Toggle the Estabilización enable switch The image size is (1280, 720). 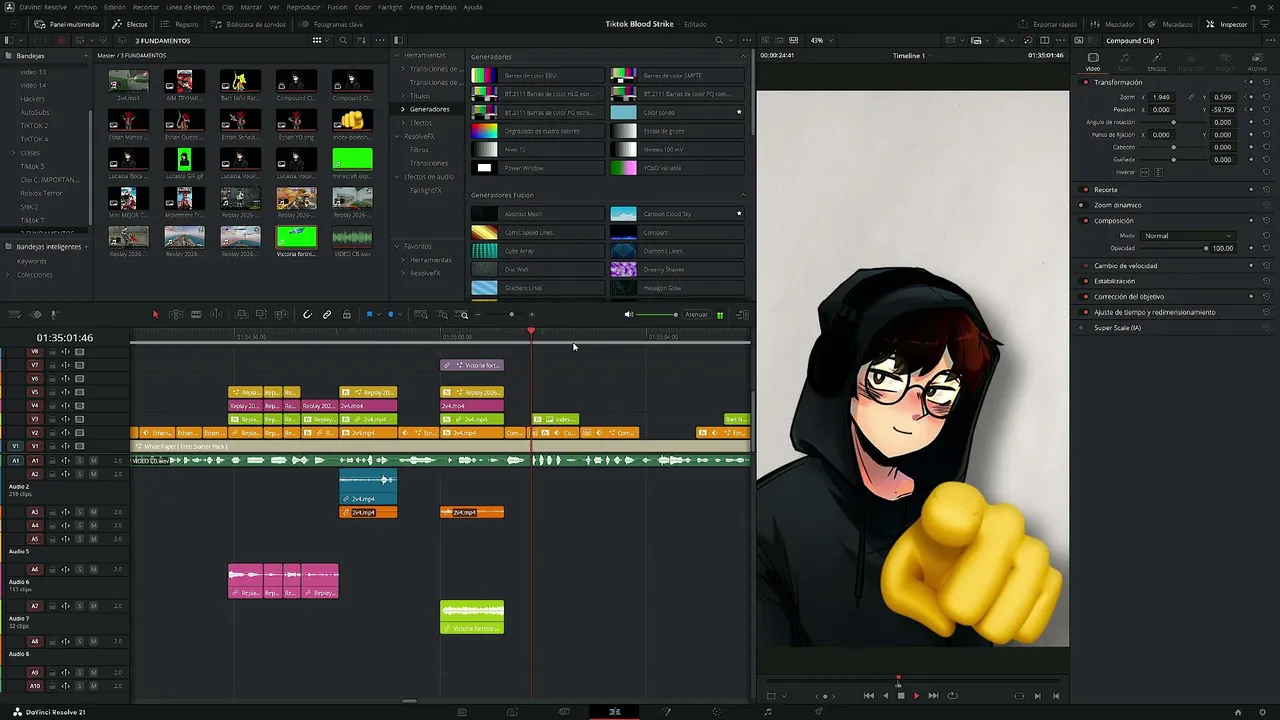tap(1085, 281)
